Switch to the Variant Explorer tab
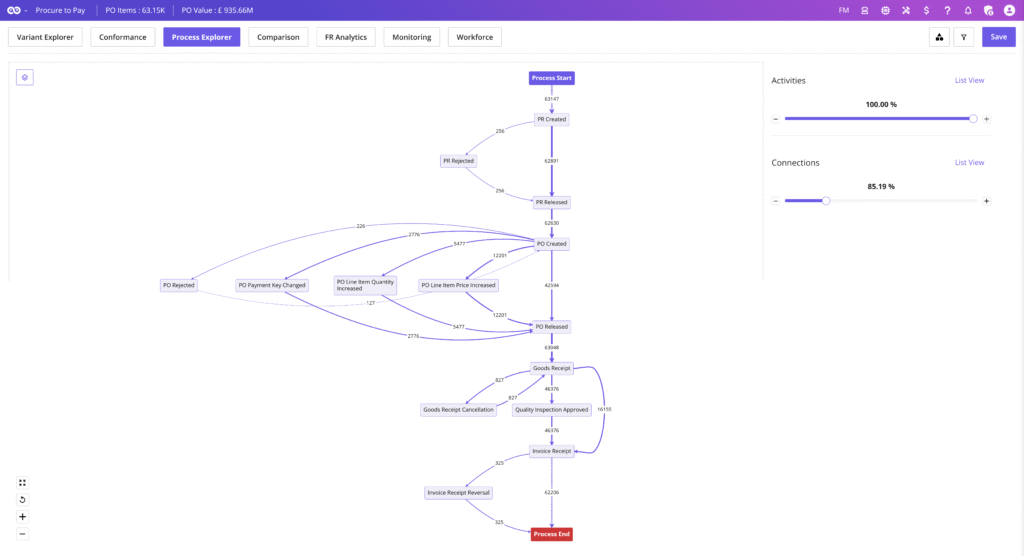Viewport: 1024px width, 559px height. point(45,37)
